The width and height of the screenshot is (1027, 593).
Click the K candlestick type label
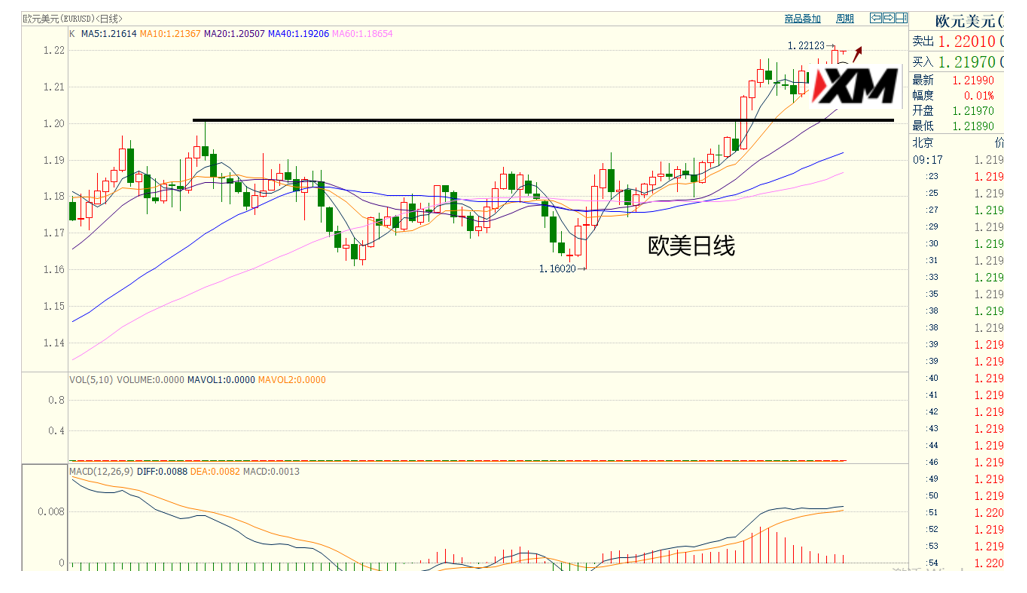[x=73, y=33]
